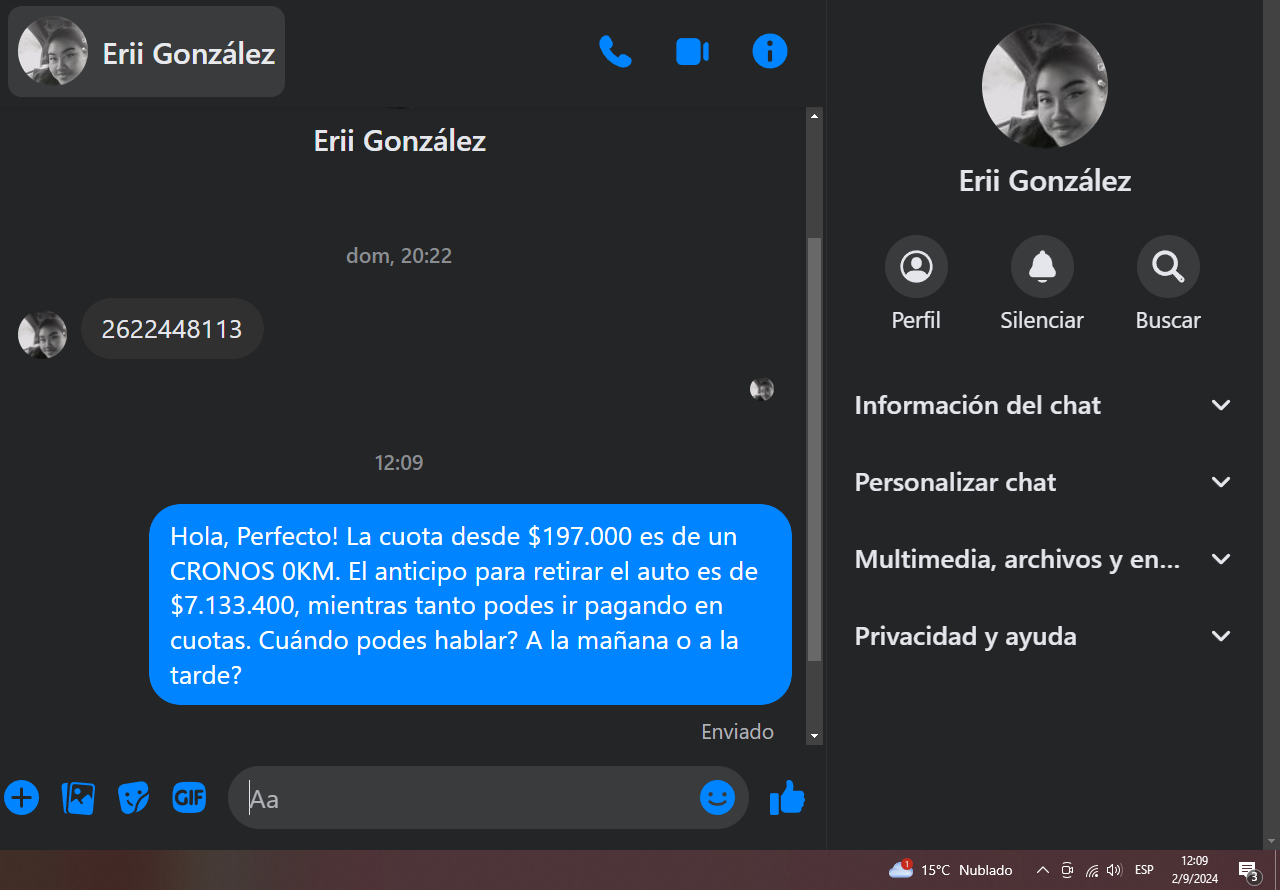1280x890 pixels.
Task: Click the Enviado status text
Action: click(738, 732)
